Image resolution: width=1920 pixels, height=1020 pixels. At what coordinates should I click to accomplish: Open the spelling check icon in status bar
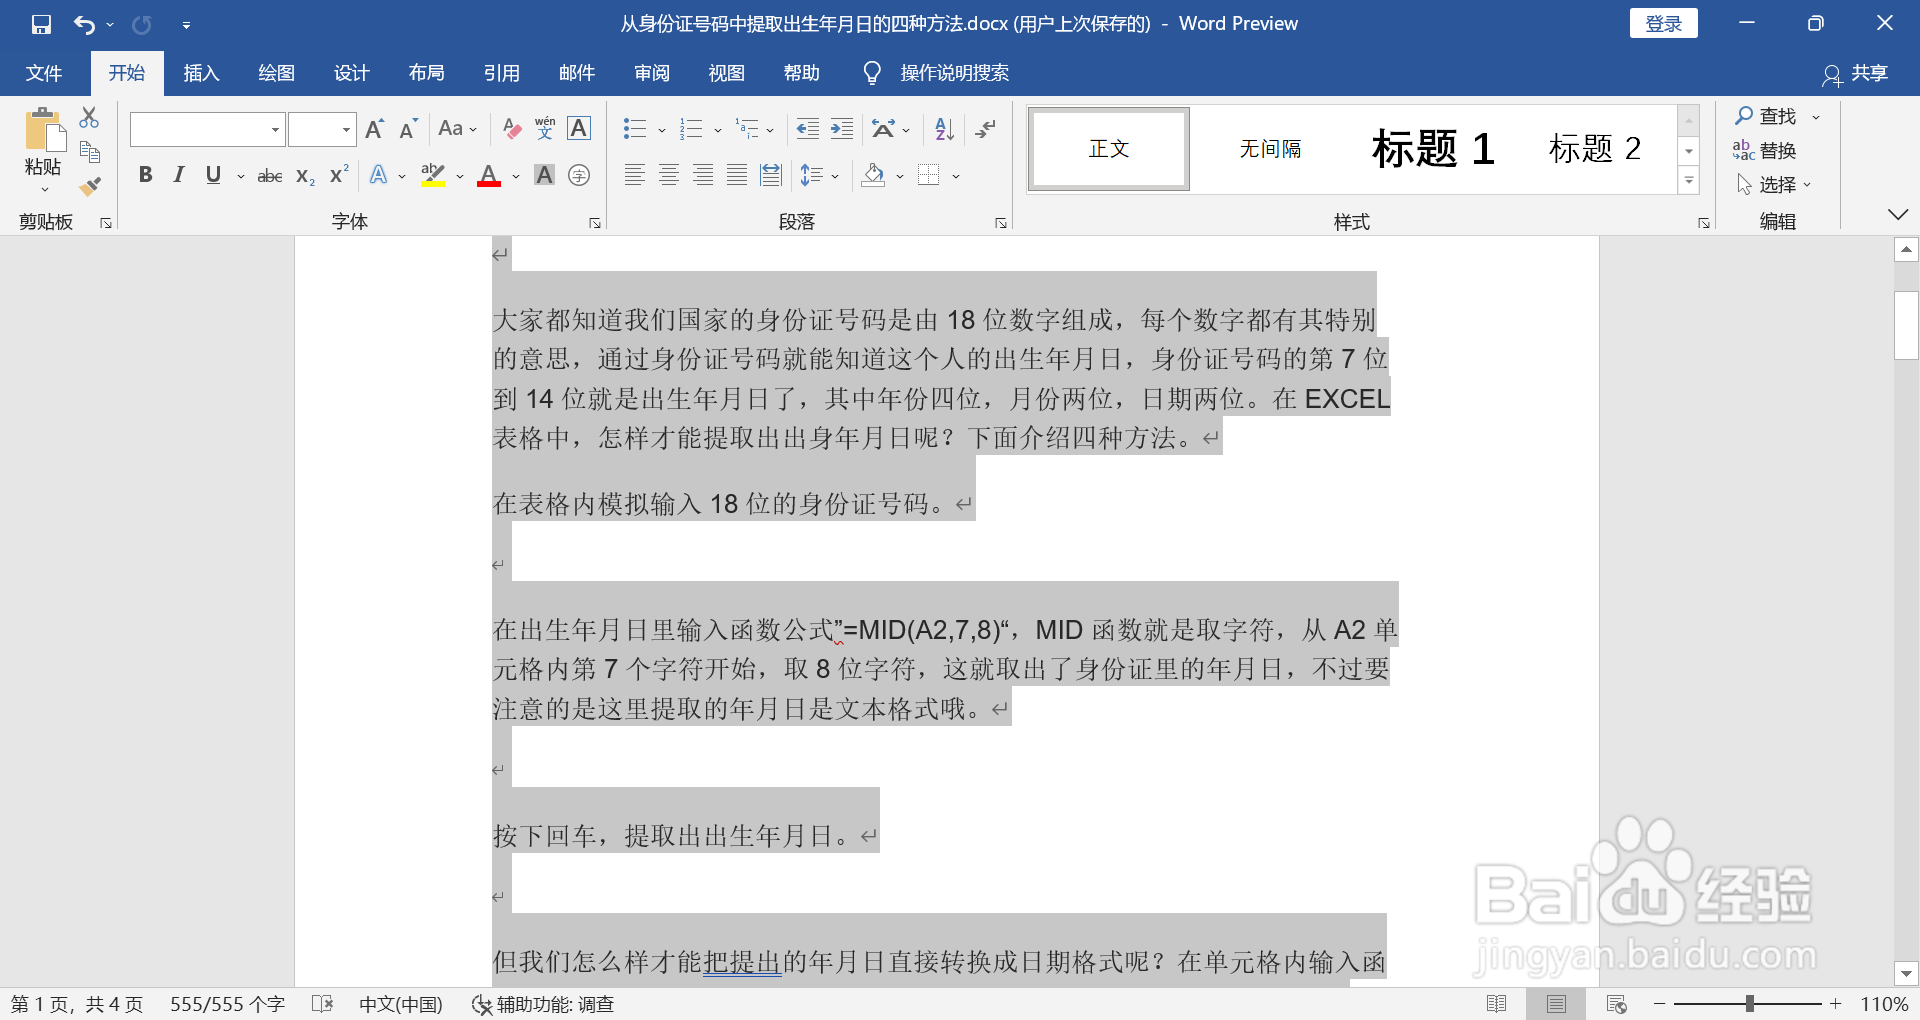click(322, 1004)
